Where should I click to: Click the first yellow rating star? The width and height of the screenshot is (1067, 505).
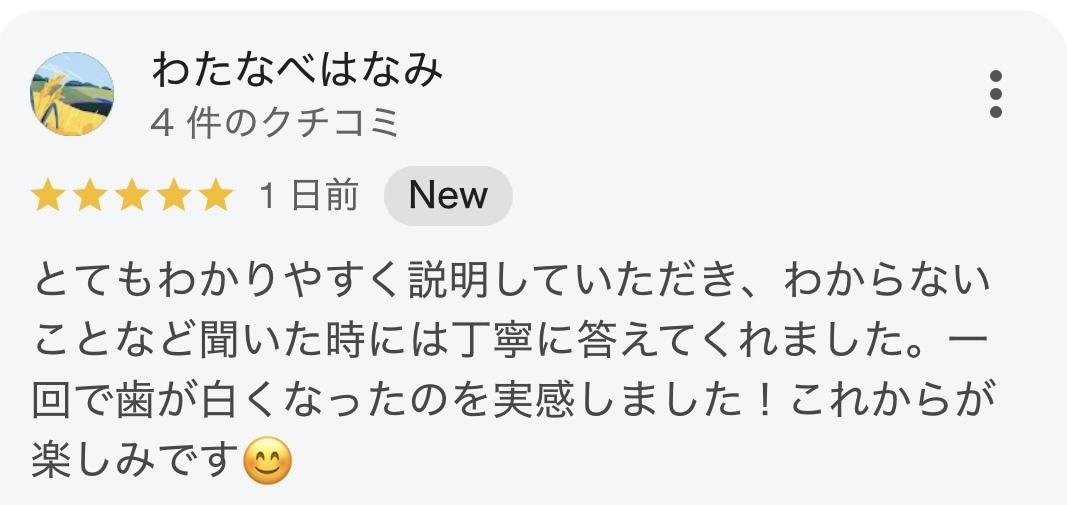pos(48,195)
